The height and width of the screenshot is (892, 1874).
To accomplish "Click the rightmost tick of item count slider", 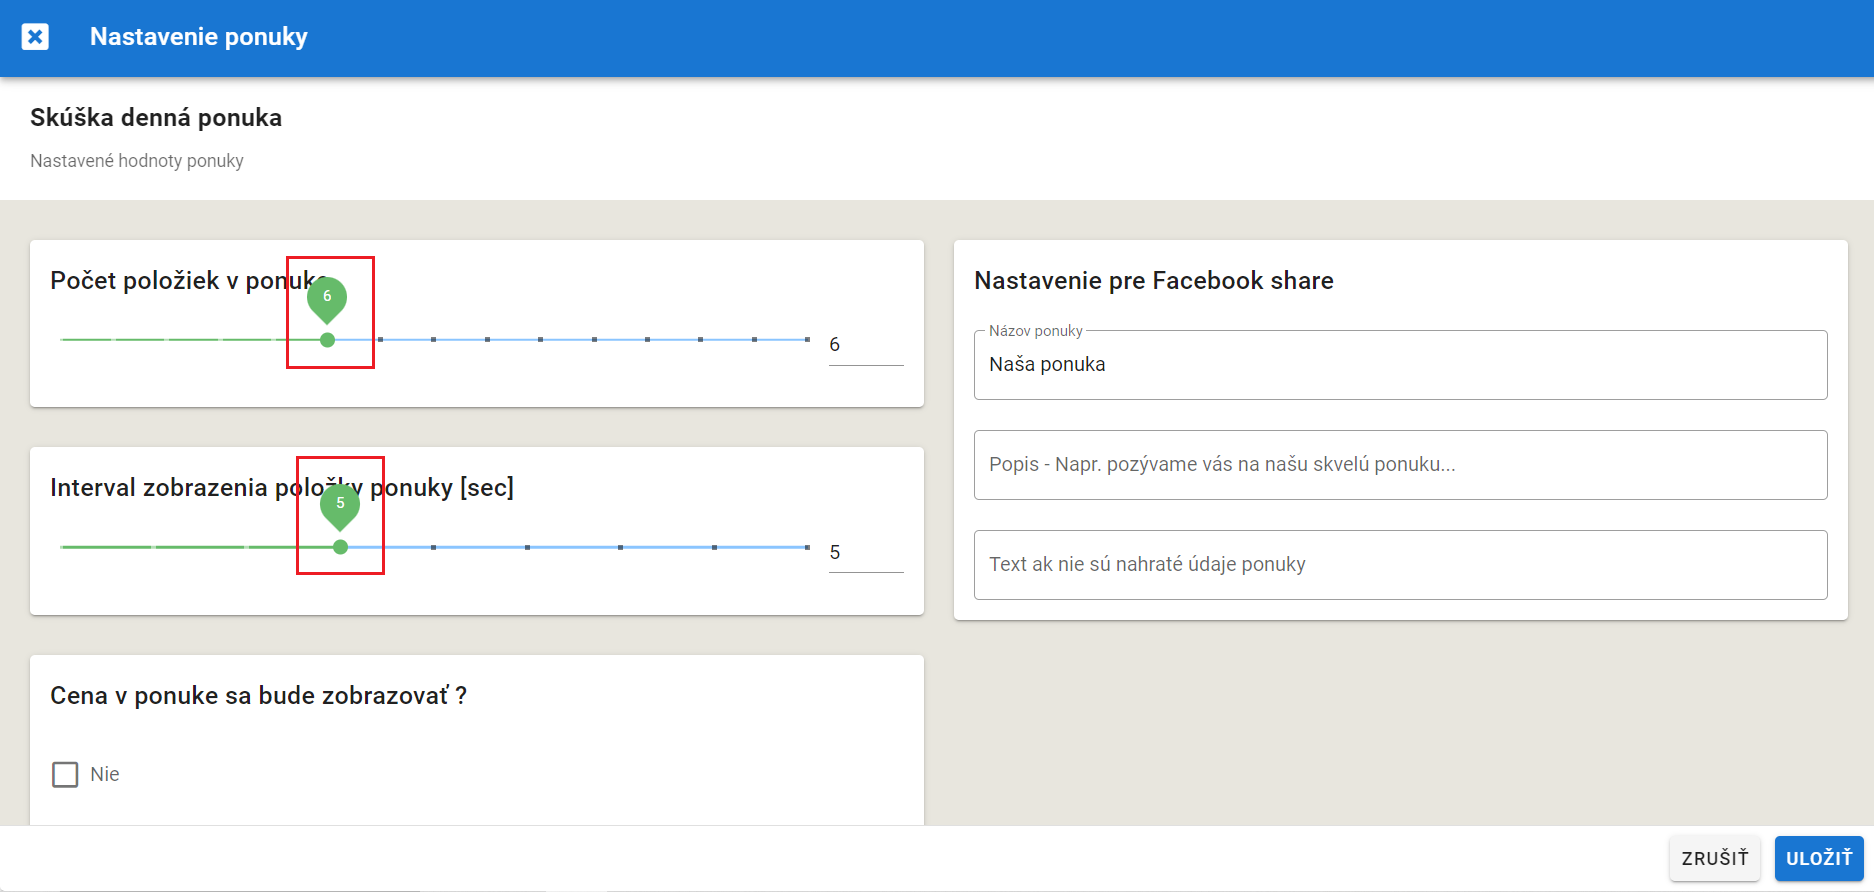I will tap(807, 340).
